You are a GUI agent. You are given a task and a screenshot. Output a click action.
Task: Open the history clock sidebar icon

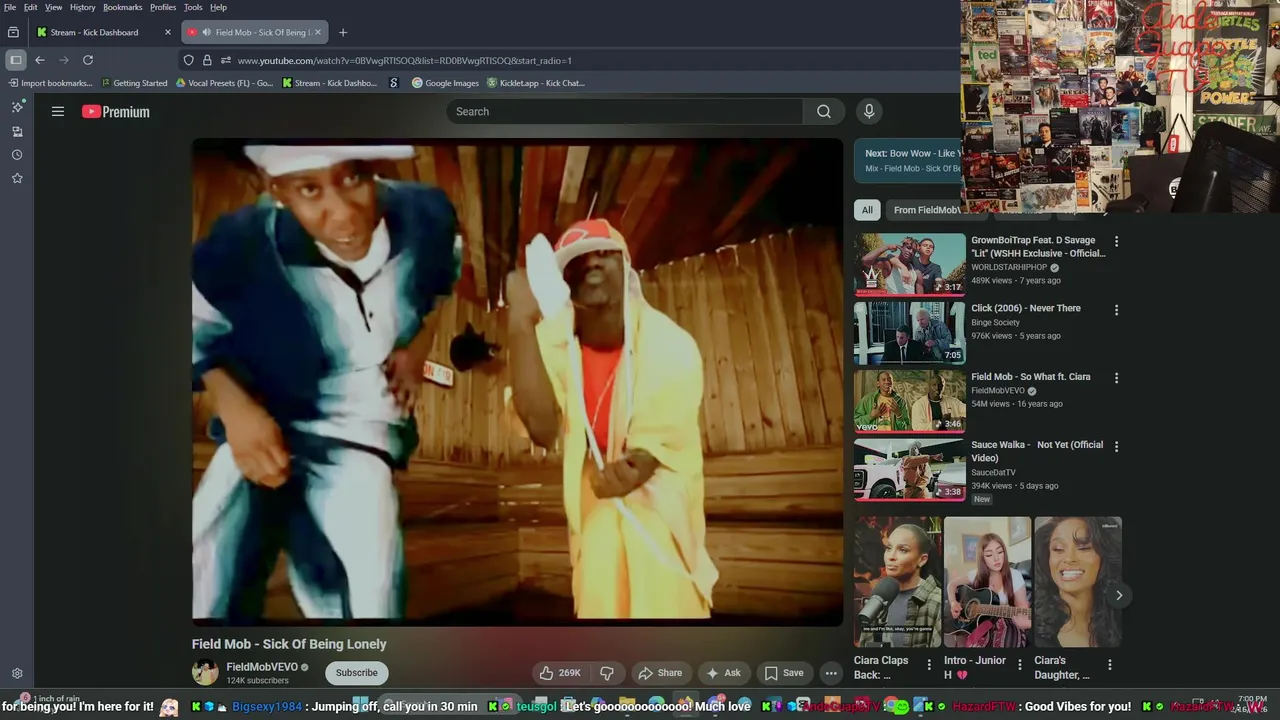[x=17, y=155]
